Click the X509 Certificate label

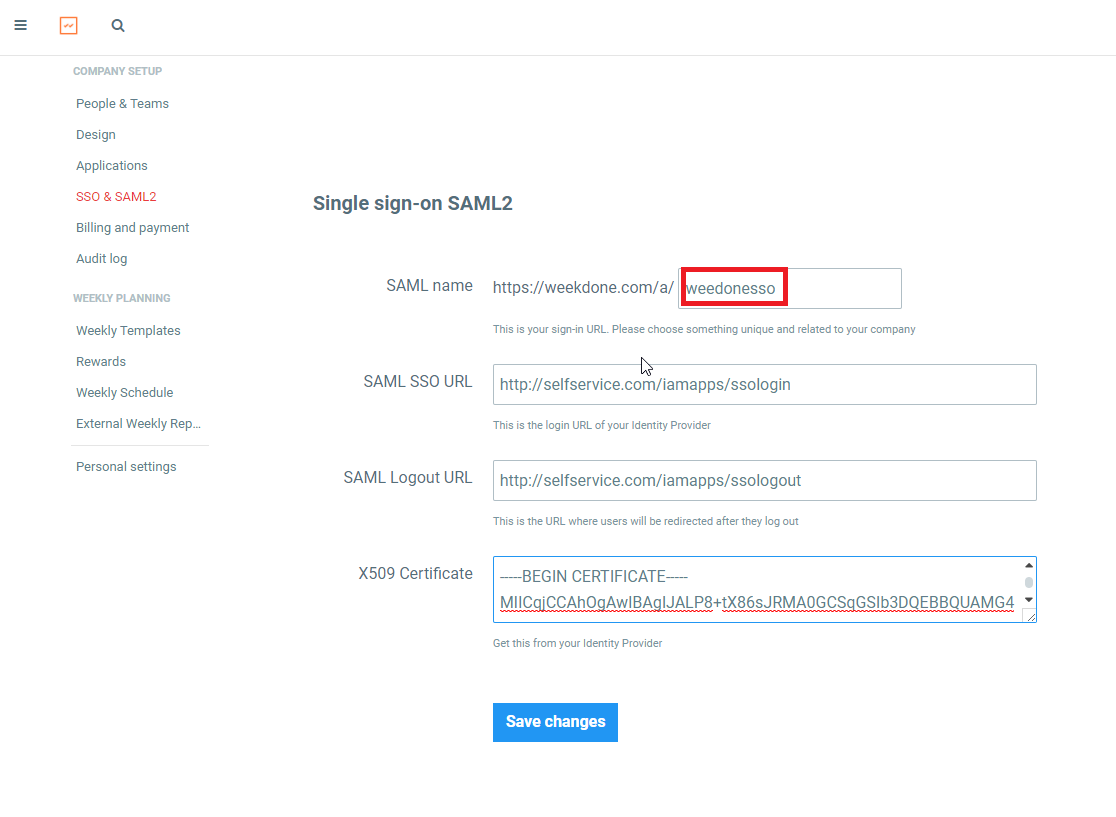(416, 574)
